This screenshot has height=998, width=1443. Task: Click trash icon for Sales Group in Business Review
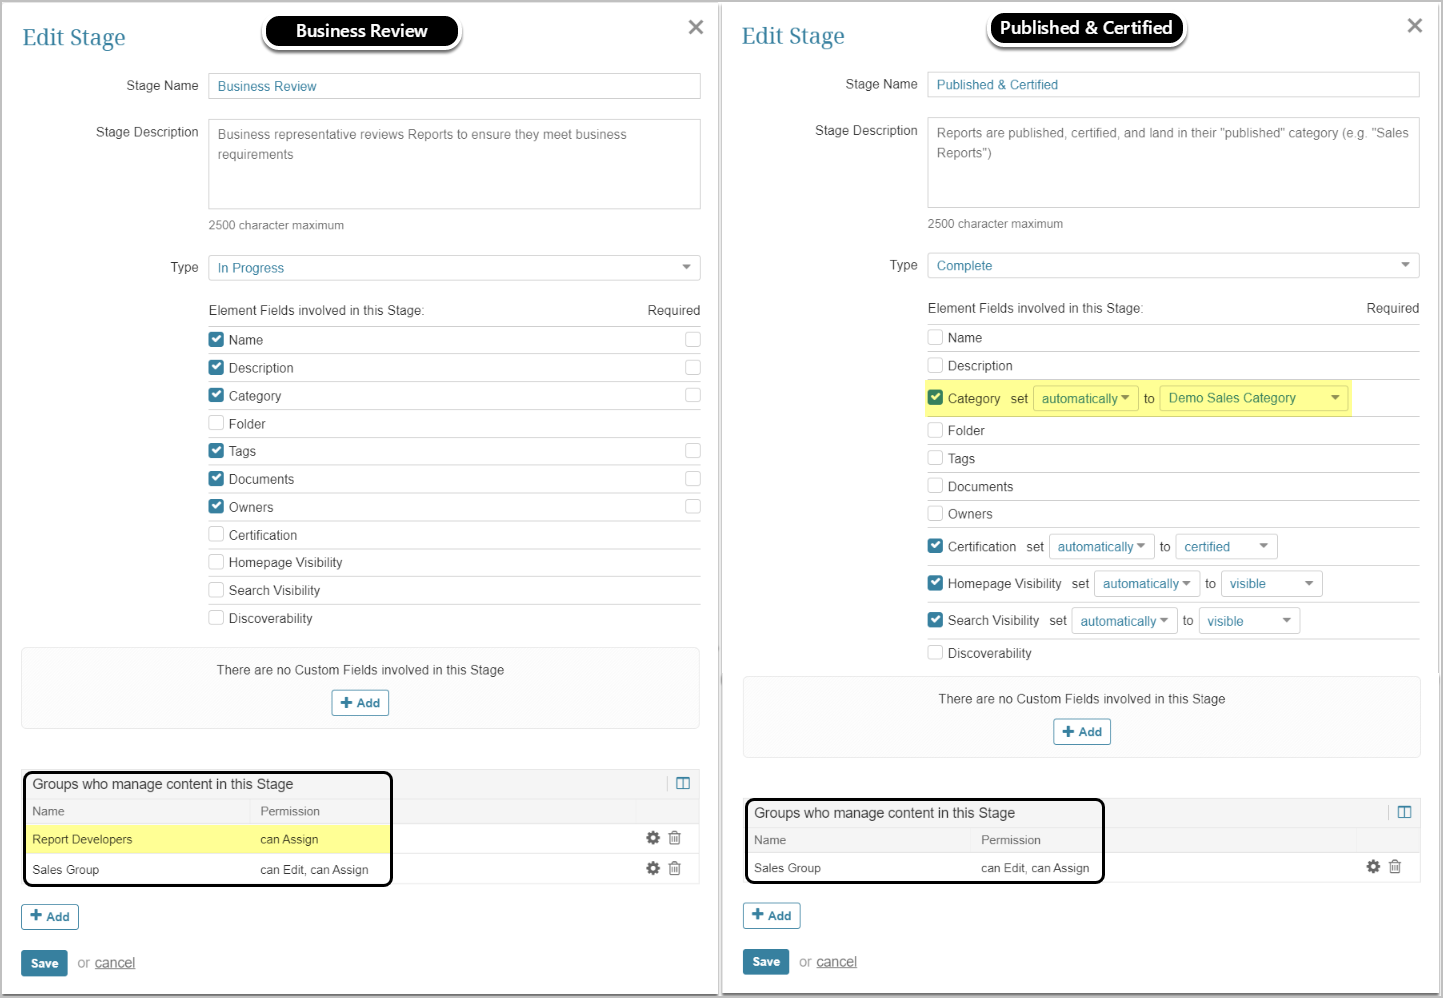tap(675, 868)
